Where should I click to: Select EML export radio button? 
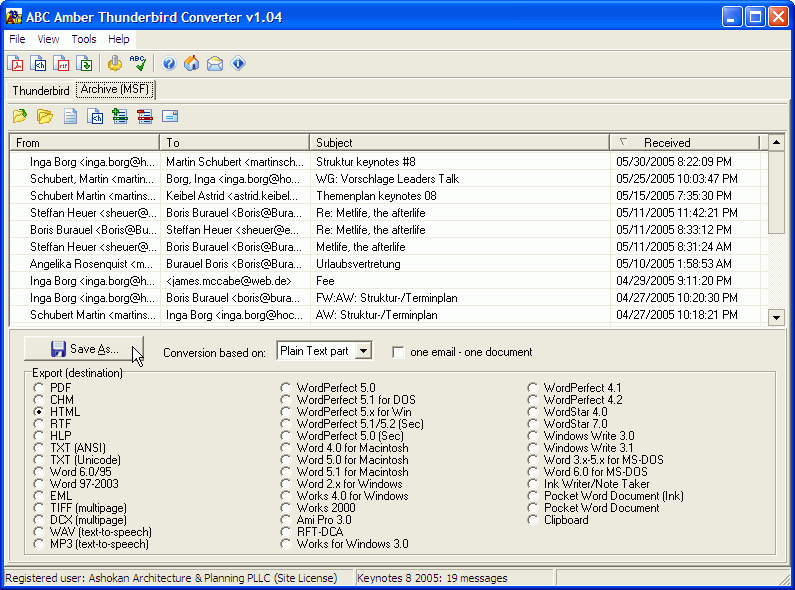coord(39,496)
